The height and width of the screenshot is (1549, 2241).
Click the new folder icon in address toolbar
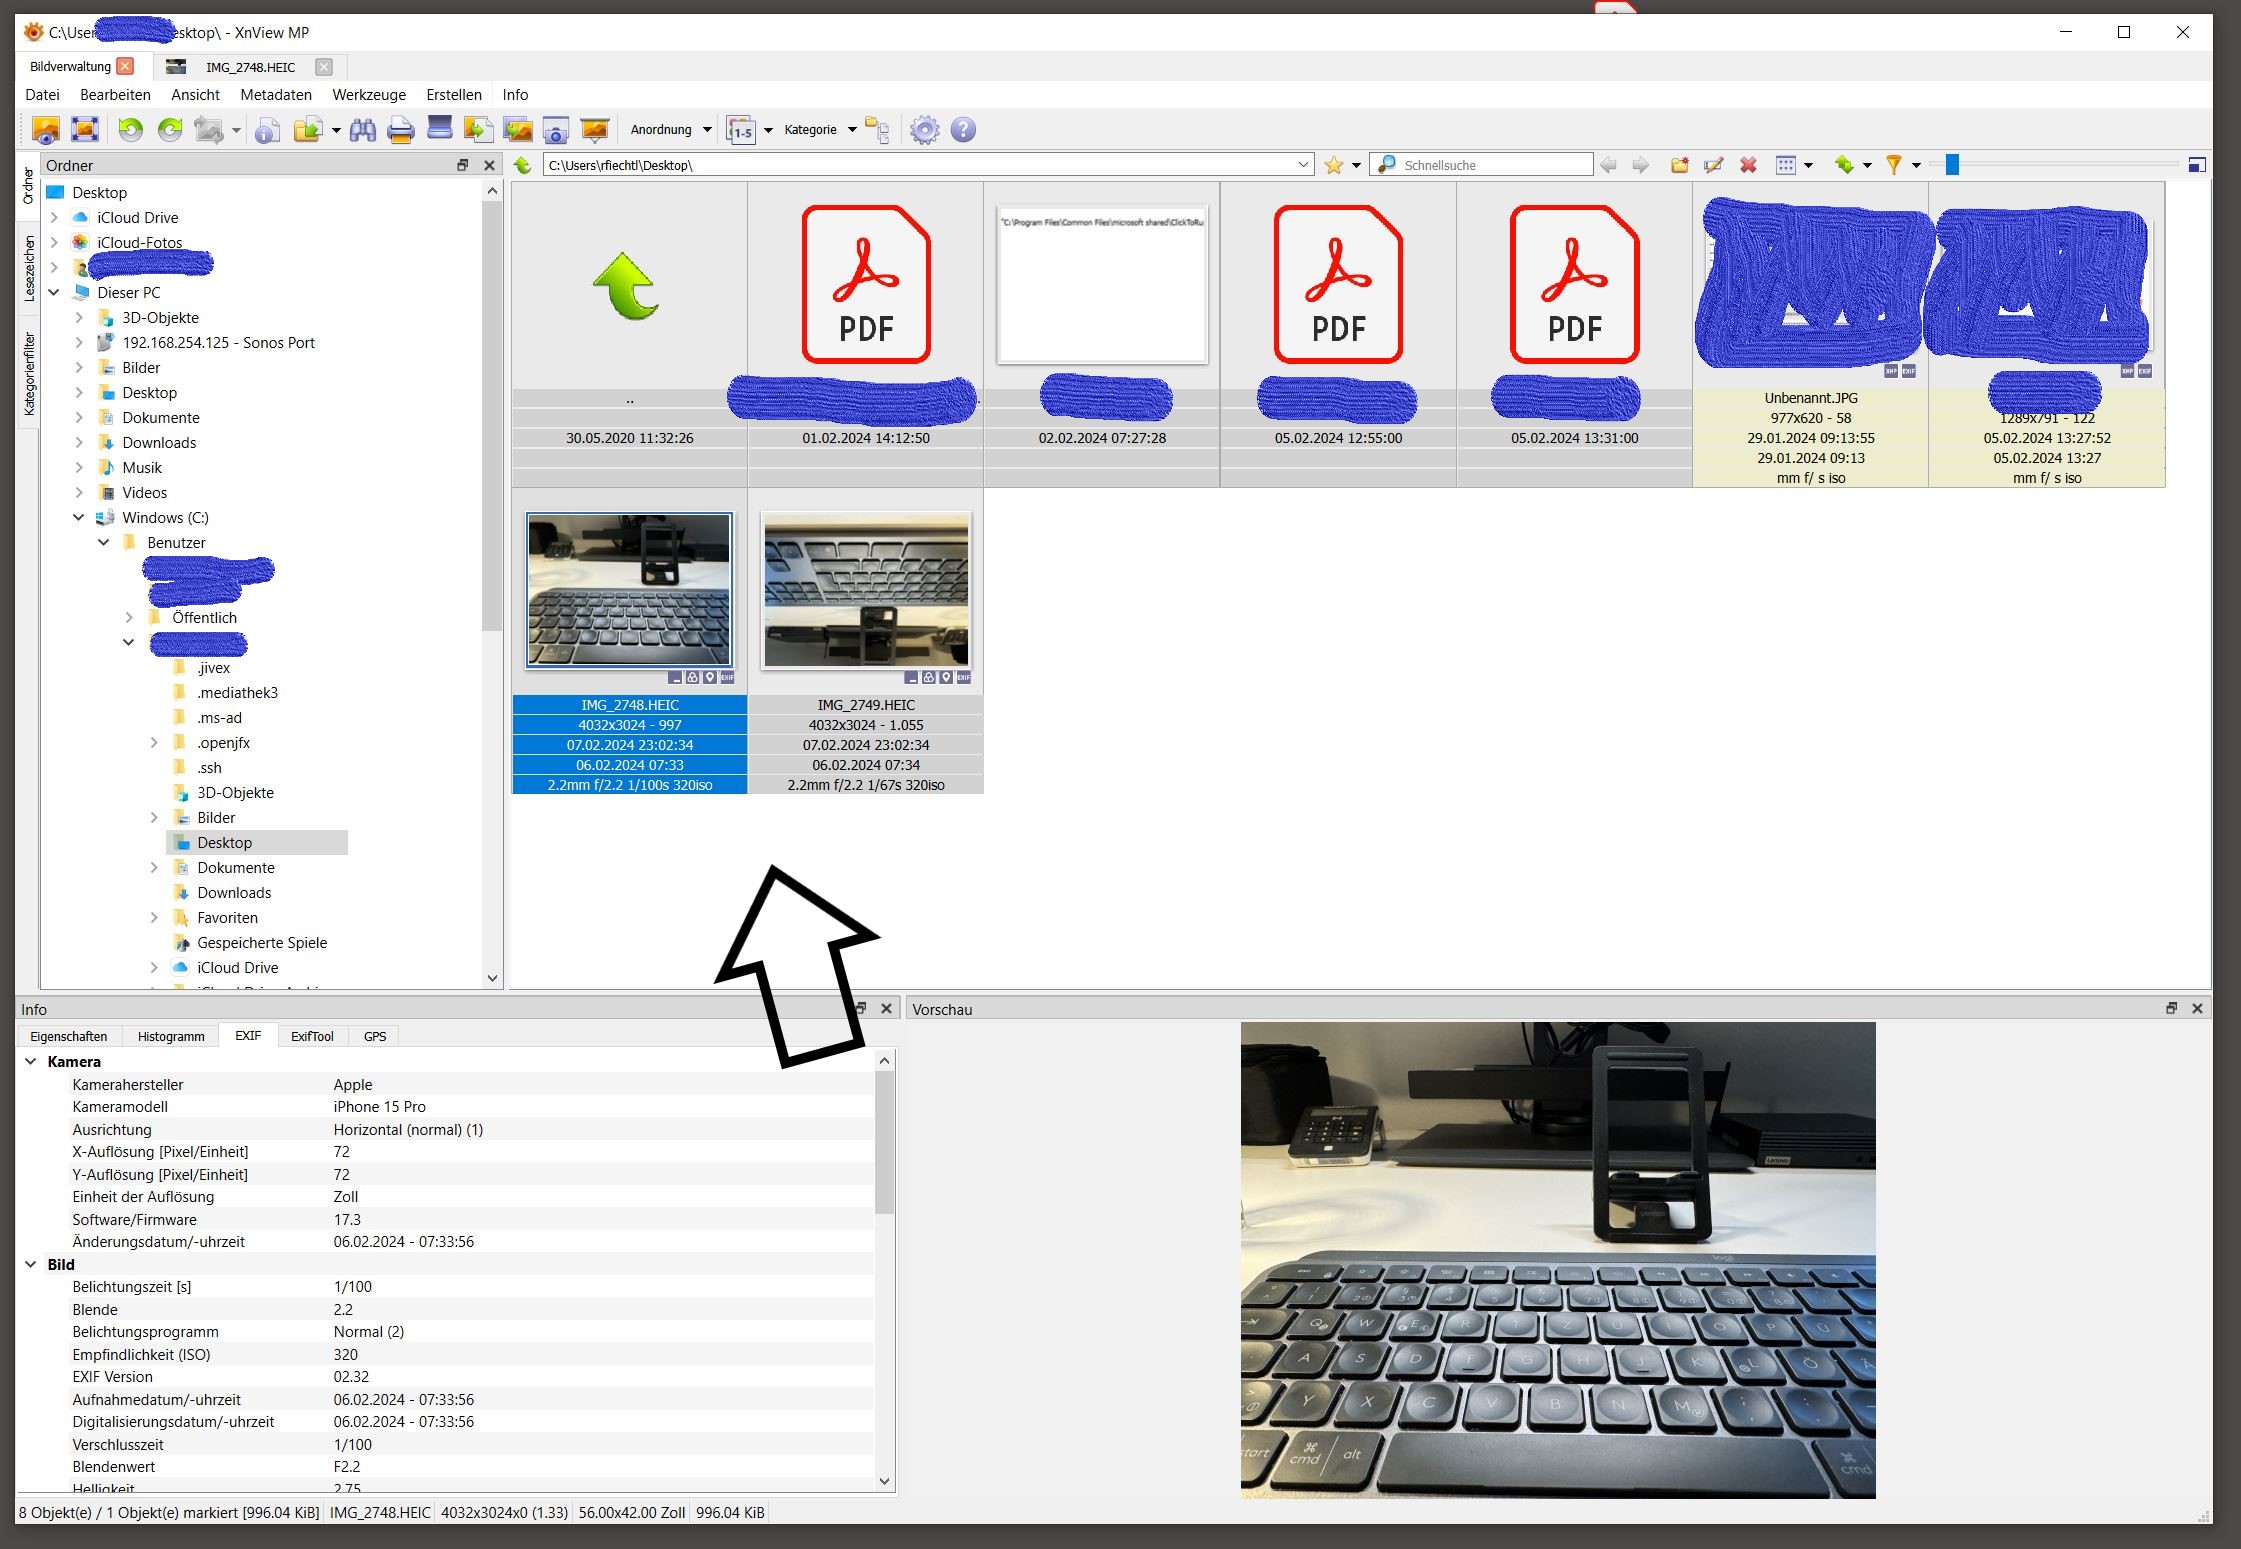point(1680,165)
